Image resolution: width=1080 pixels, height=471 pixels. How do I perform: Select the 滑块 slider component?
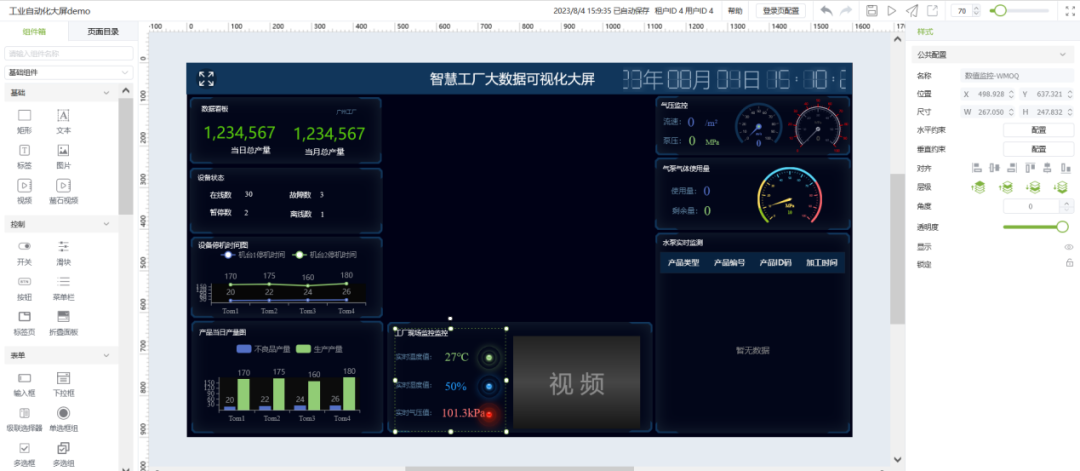click(x=63, y=253)
